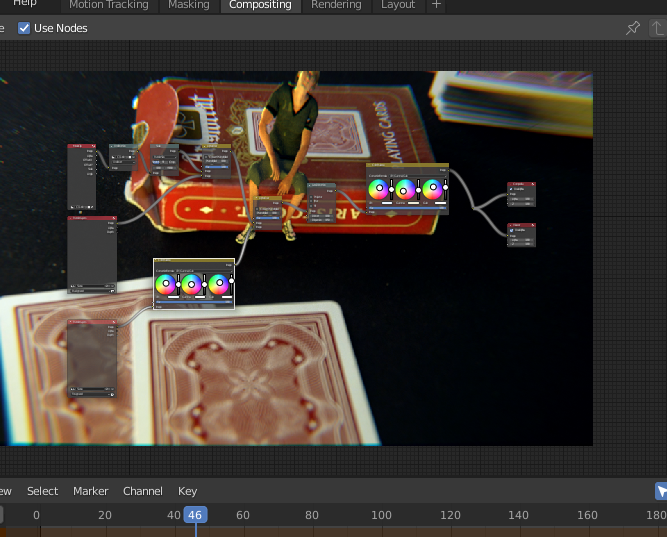The width and height of the screenshot is (667, 537).
Task: Click the Lift color wheel in the selected Color Balance node
Action: tap(165, 284)
